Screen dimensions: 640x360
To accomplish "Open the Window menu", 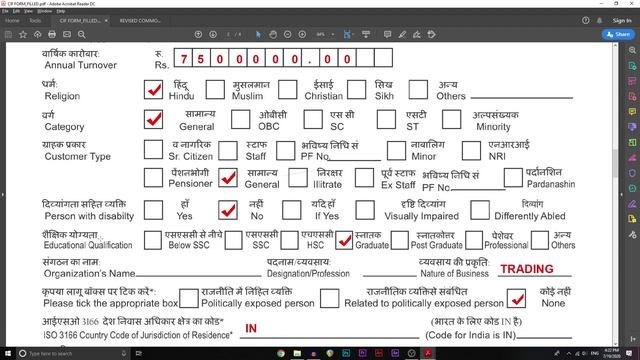I will [x=44, y=11].
